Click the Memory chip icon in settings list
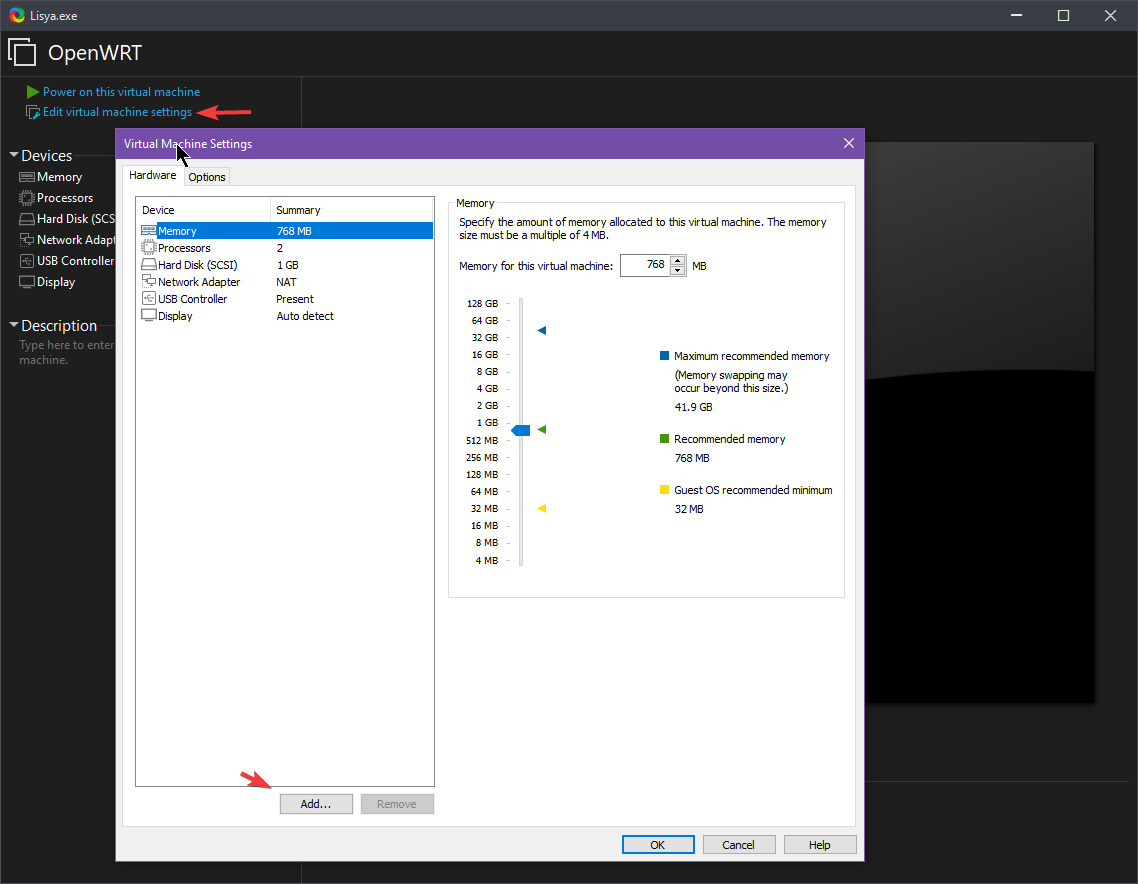 click(149, 230)
